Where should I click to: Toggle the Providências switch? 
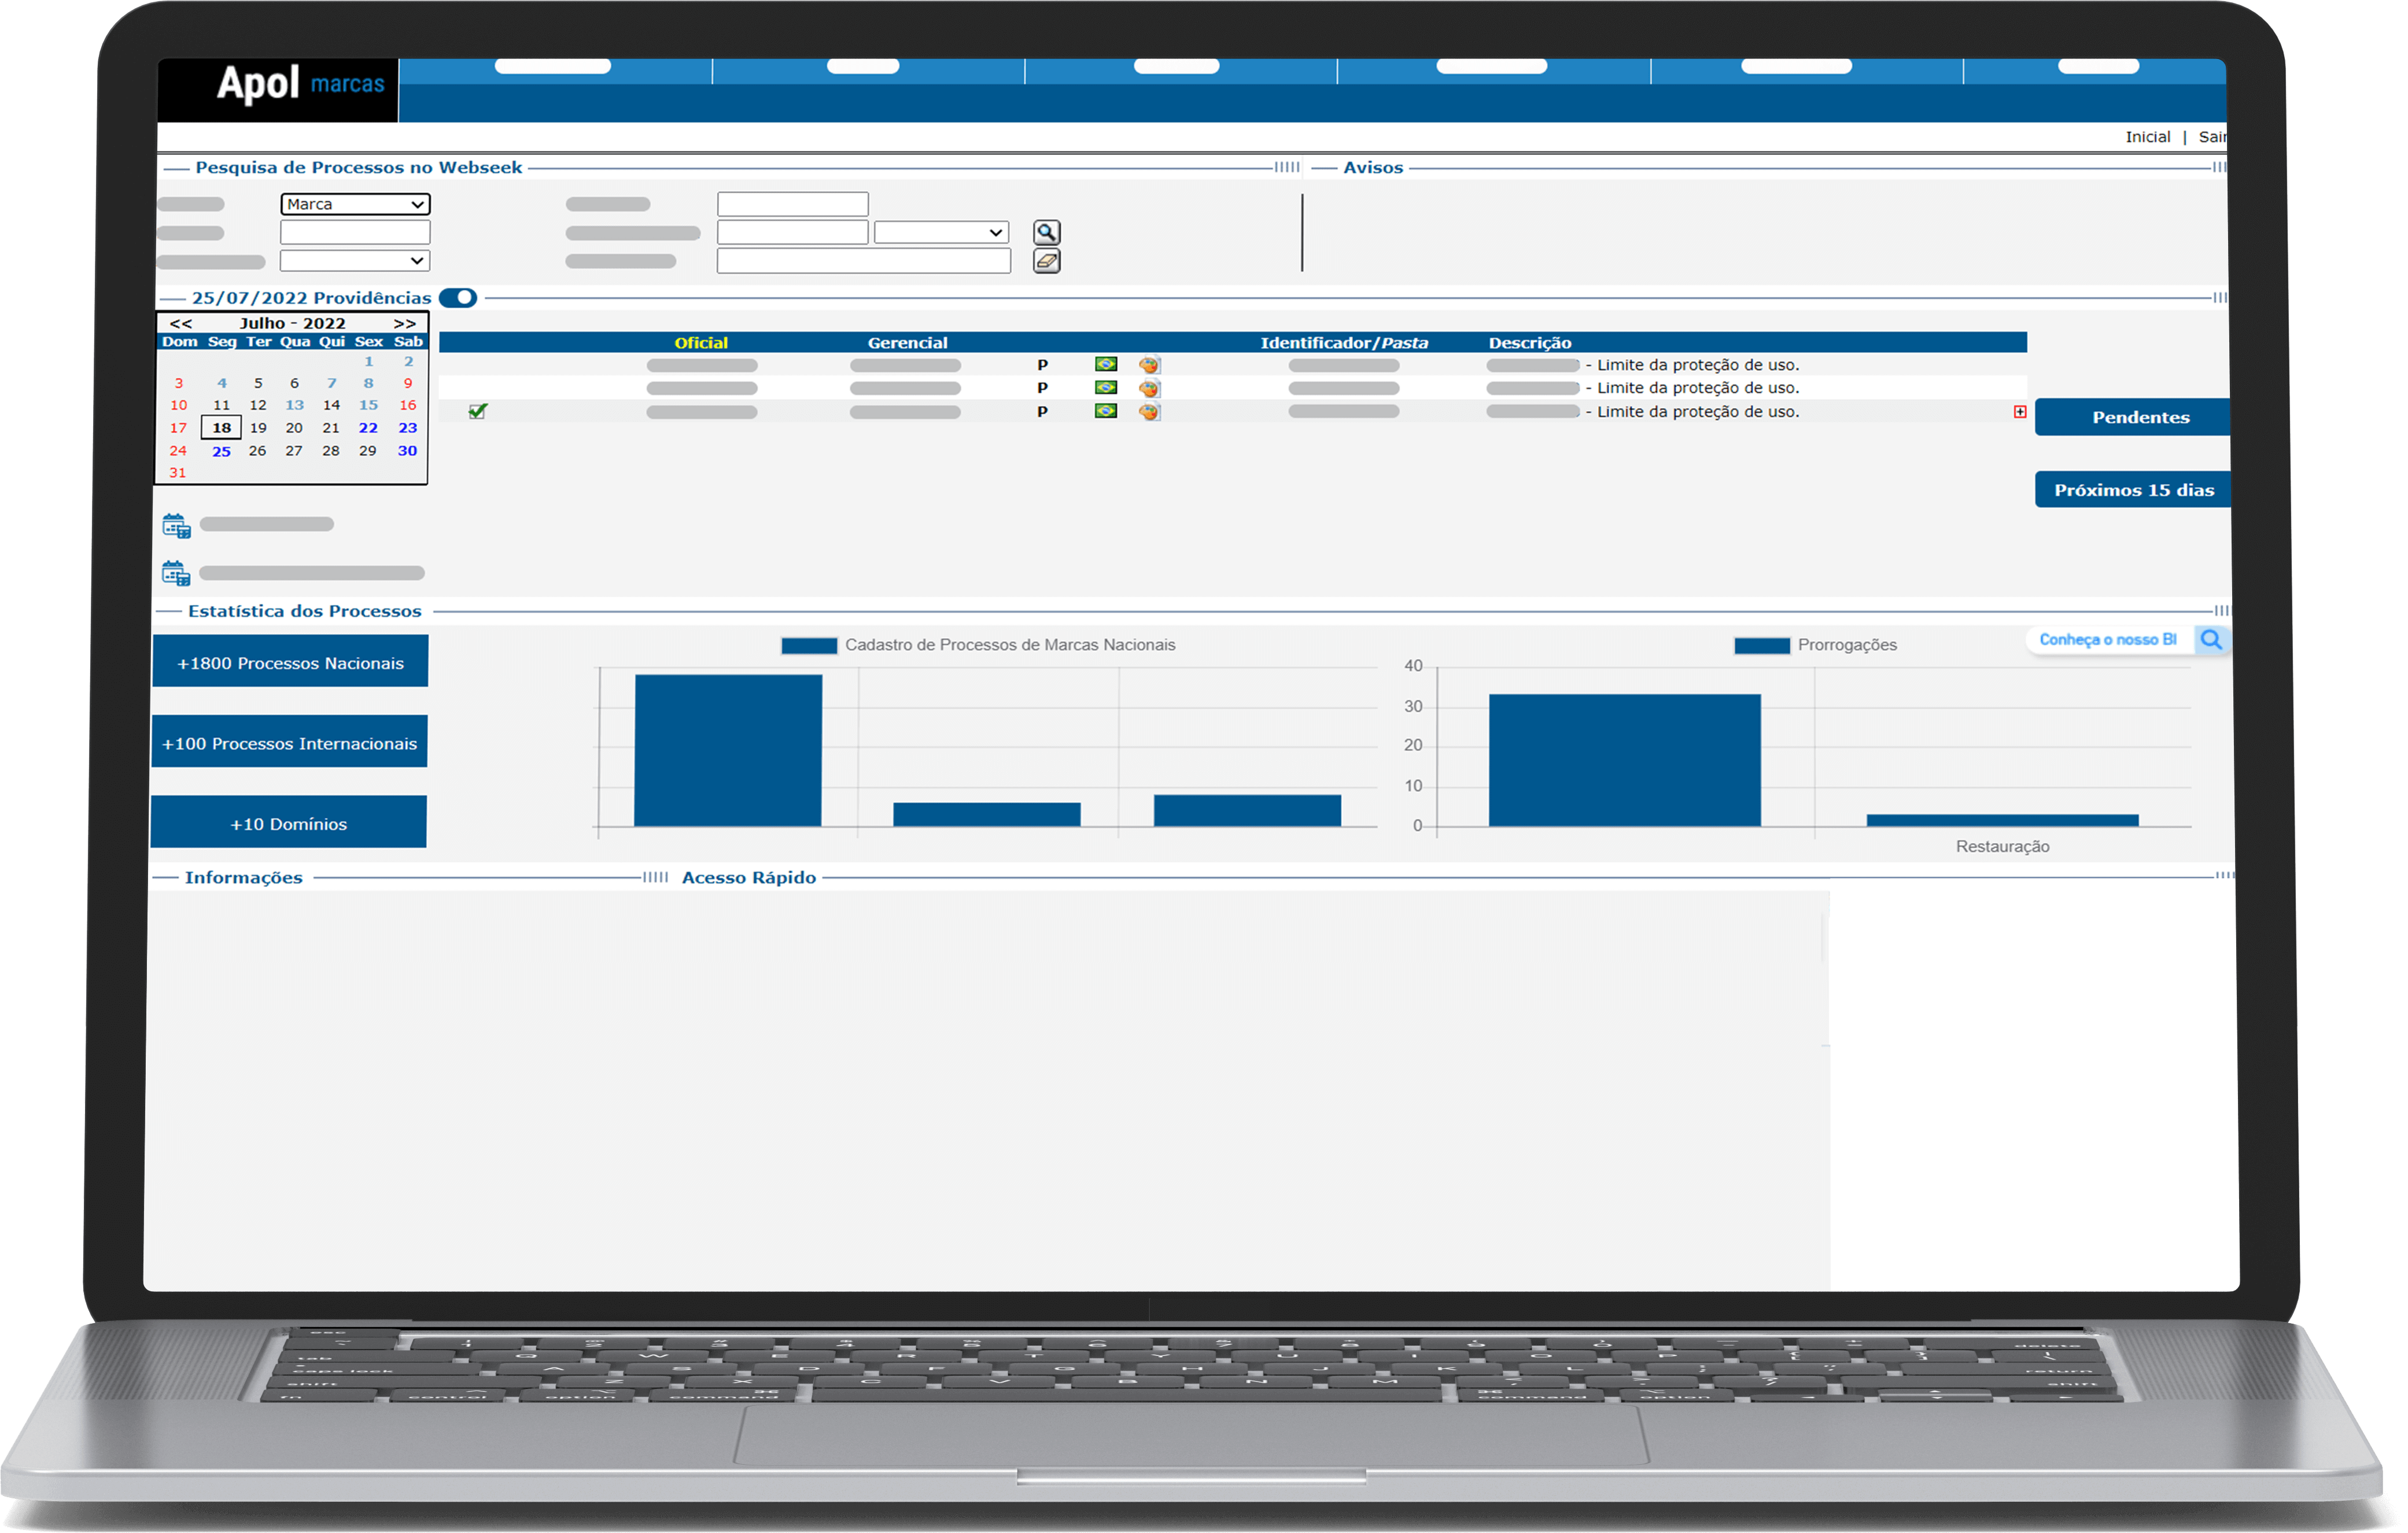coord(458,298)
